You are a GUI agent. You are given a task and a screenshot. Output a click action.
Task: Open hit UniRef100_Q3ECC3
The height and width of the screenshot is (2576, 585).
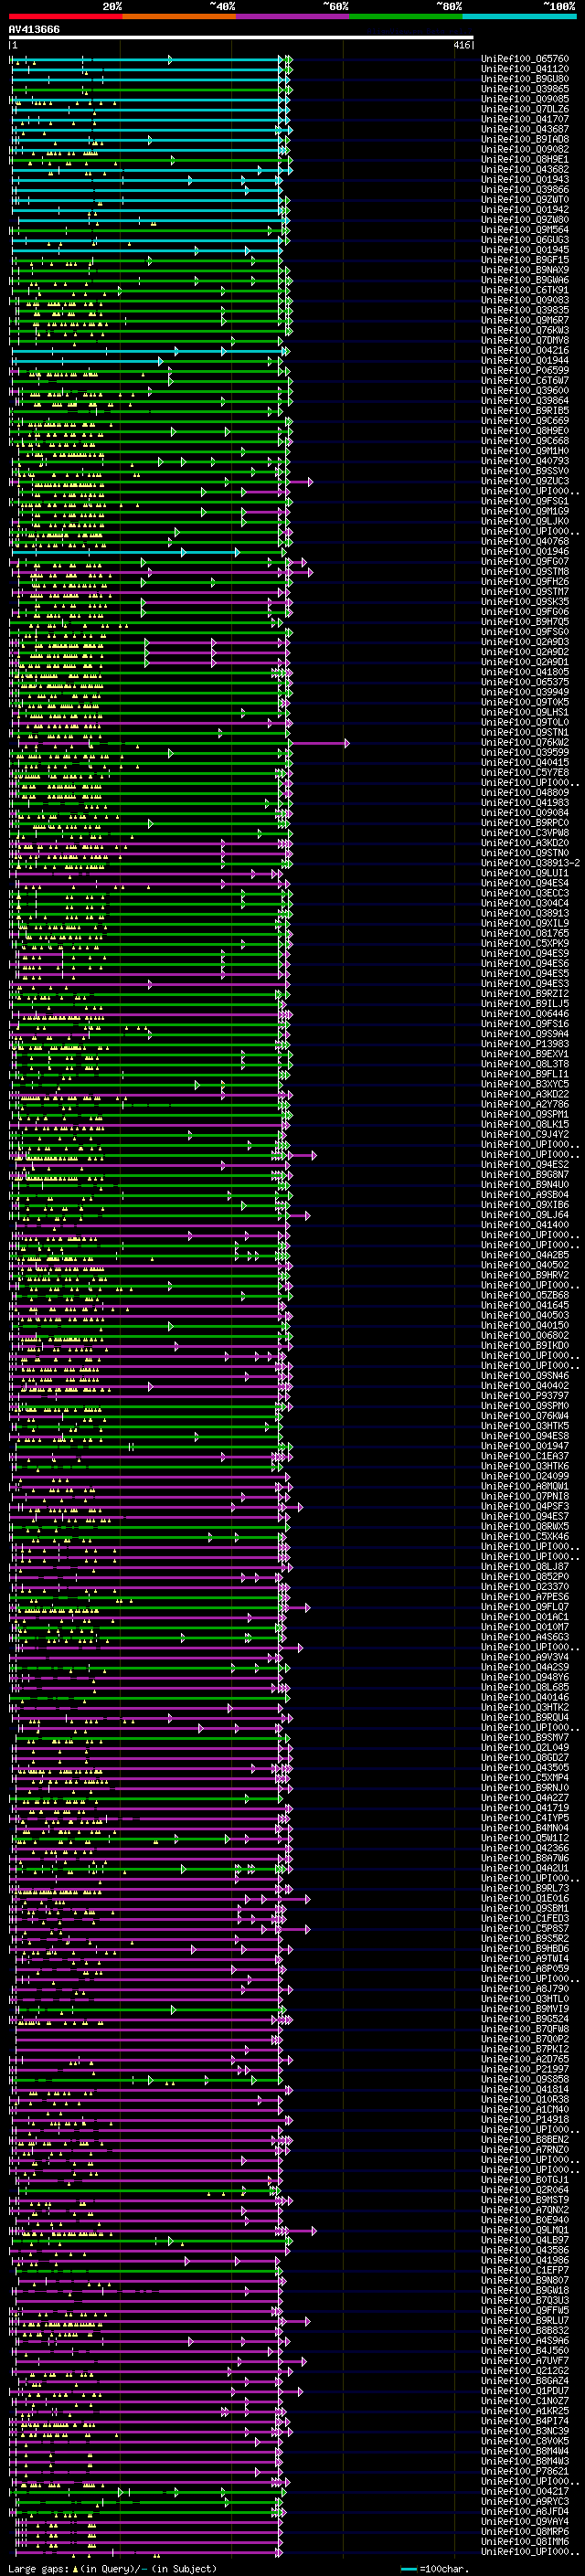point(525,893)
